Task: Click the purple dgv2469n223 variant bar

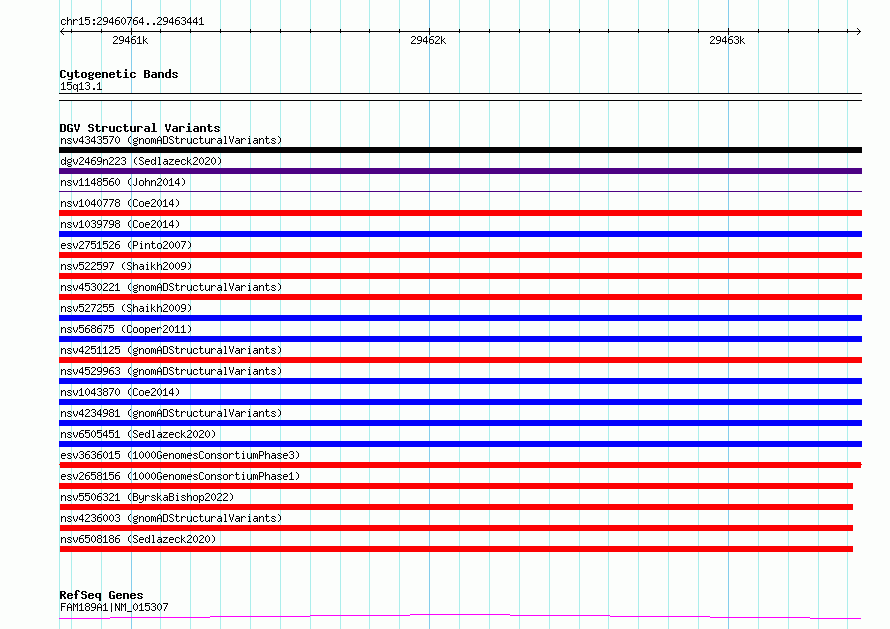Action: pos(460,171)
